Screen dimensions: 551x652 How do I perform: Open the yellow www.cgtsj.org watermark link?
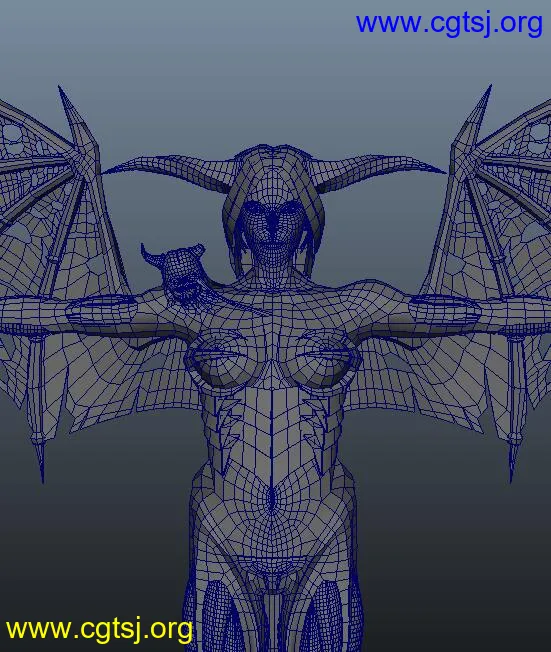click(99, 628)
